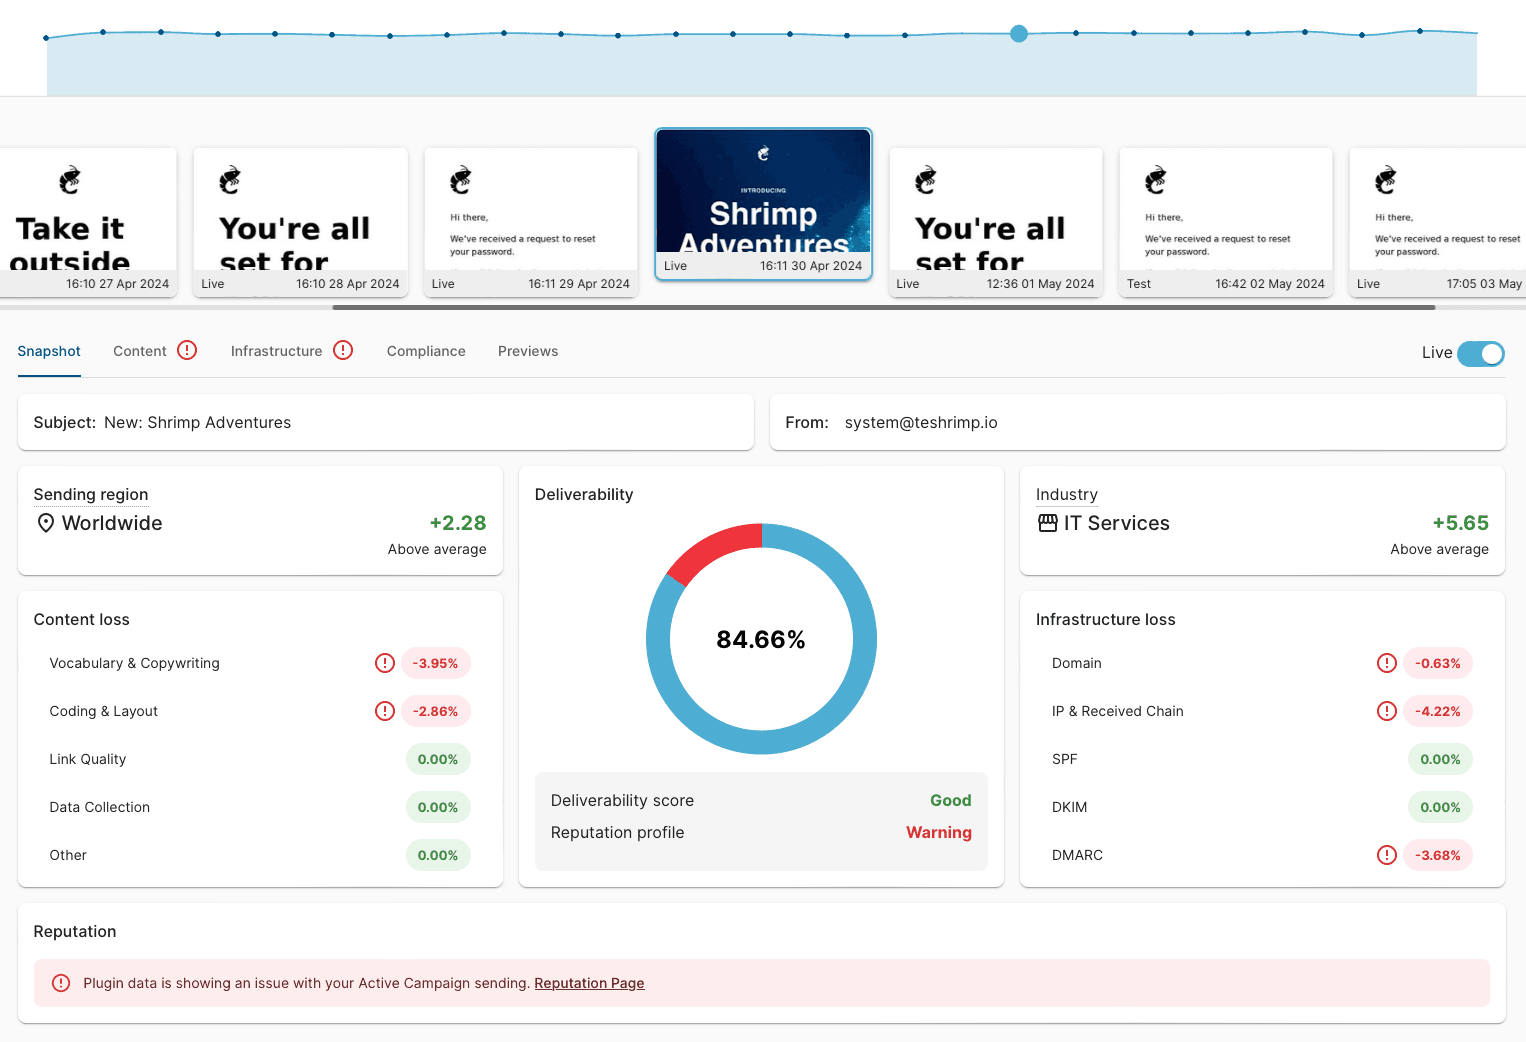
Task: Click the Sending region label
Action: click(x=91, y=494)
